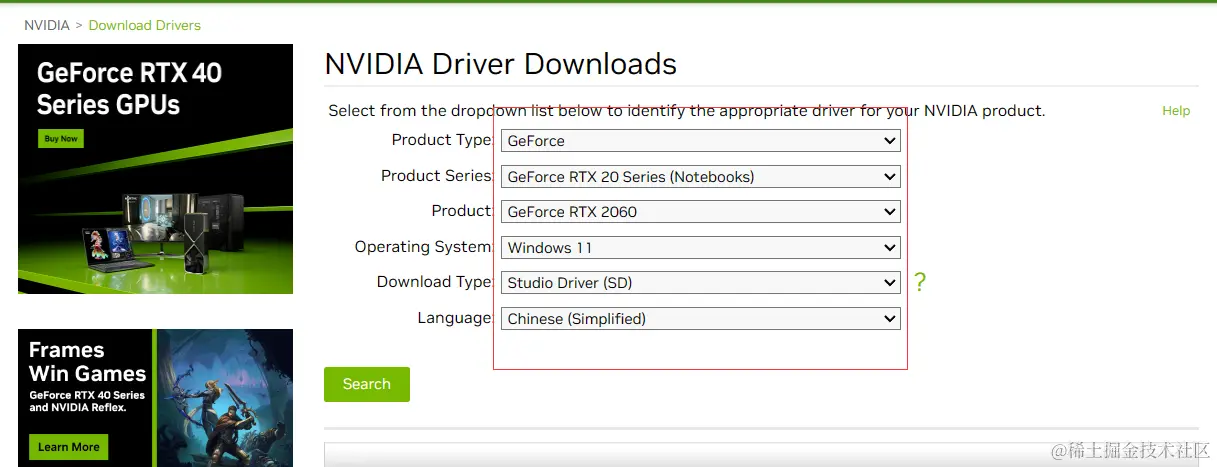Viewport: 1217px width, 467px height.
Task: Open the Download Type dropdown
Action: coord(700,283)
